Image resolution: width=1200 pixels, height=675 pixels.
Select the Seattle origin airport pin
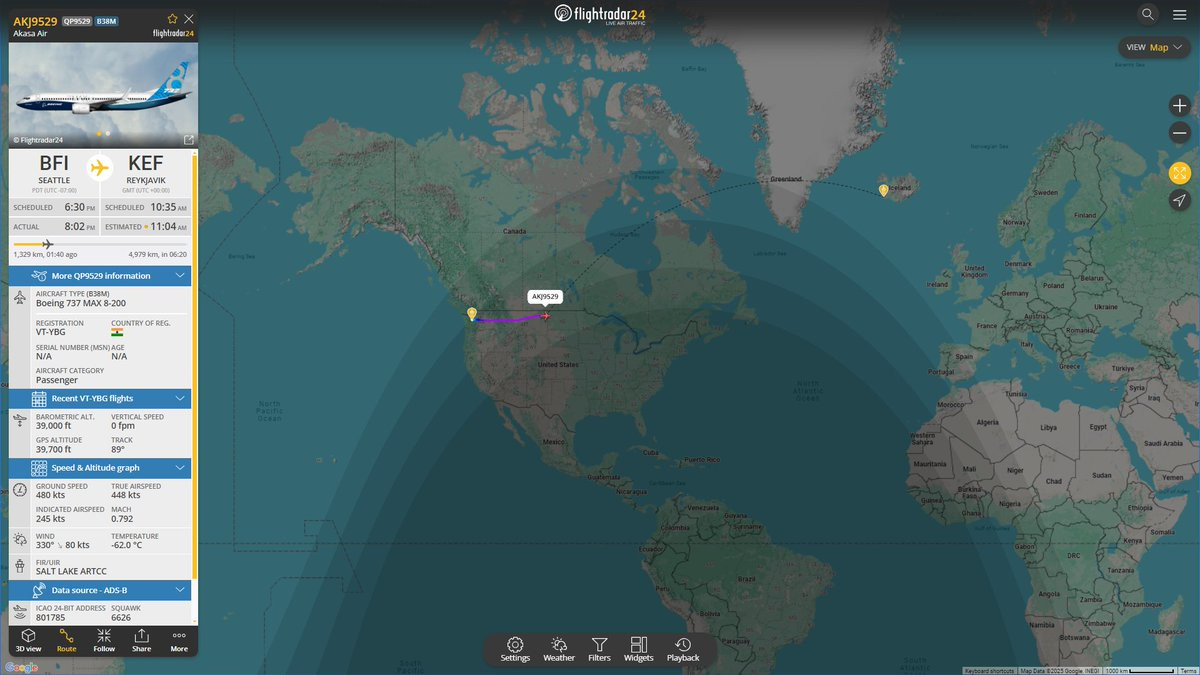(472, 314)
